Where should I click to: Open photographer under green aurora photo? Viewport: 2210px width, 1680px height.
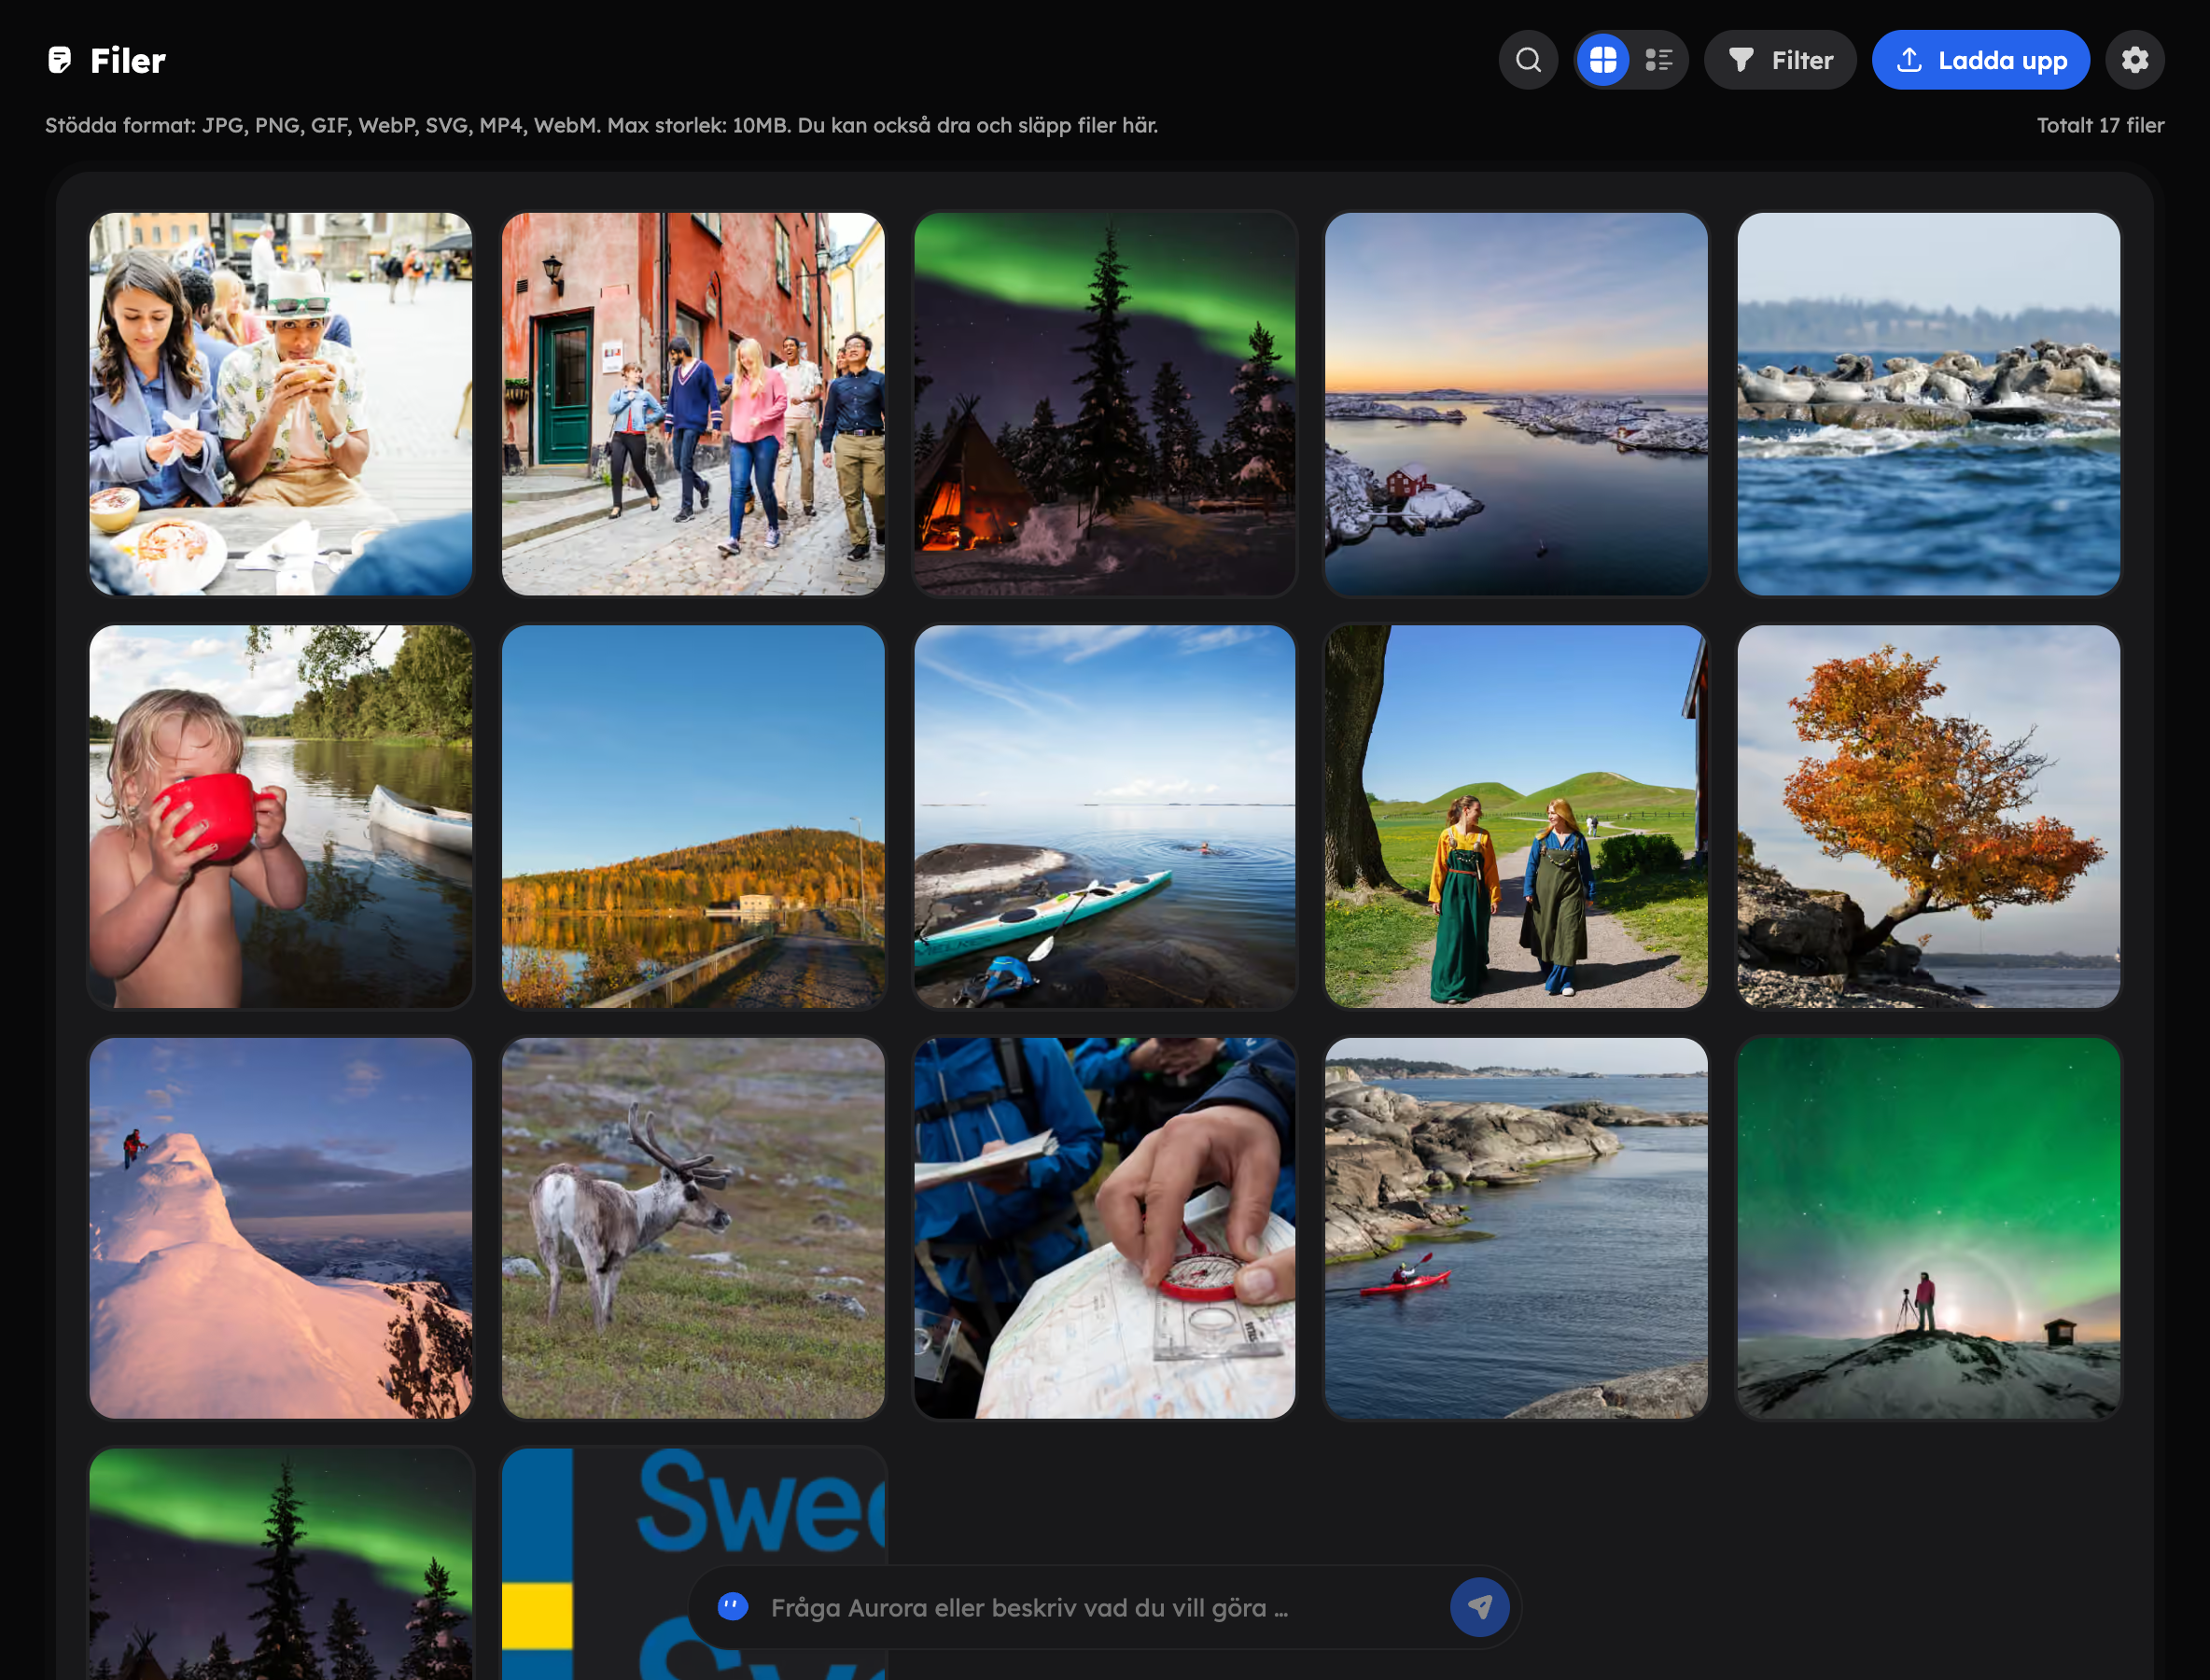[1929, 1228]
